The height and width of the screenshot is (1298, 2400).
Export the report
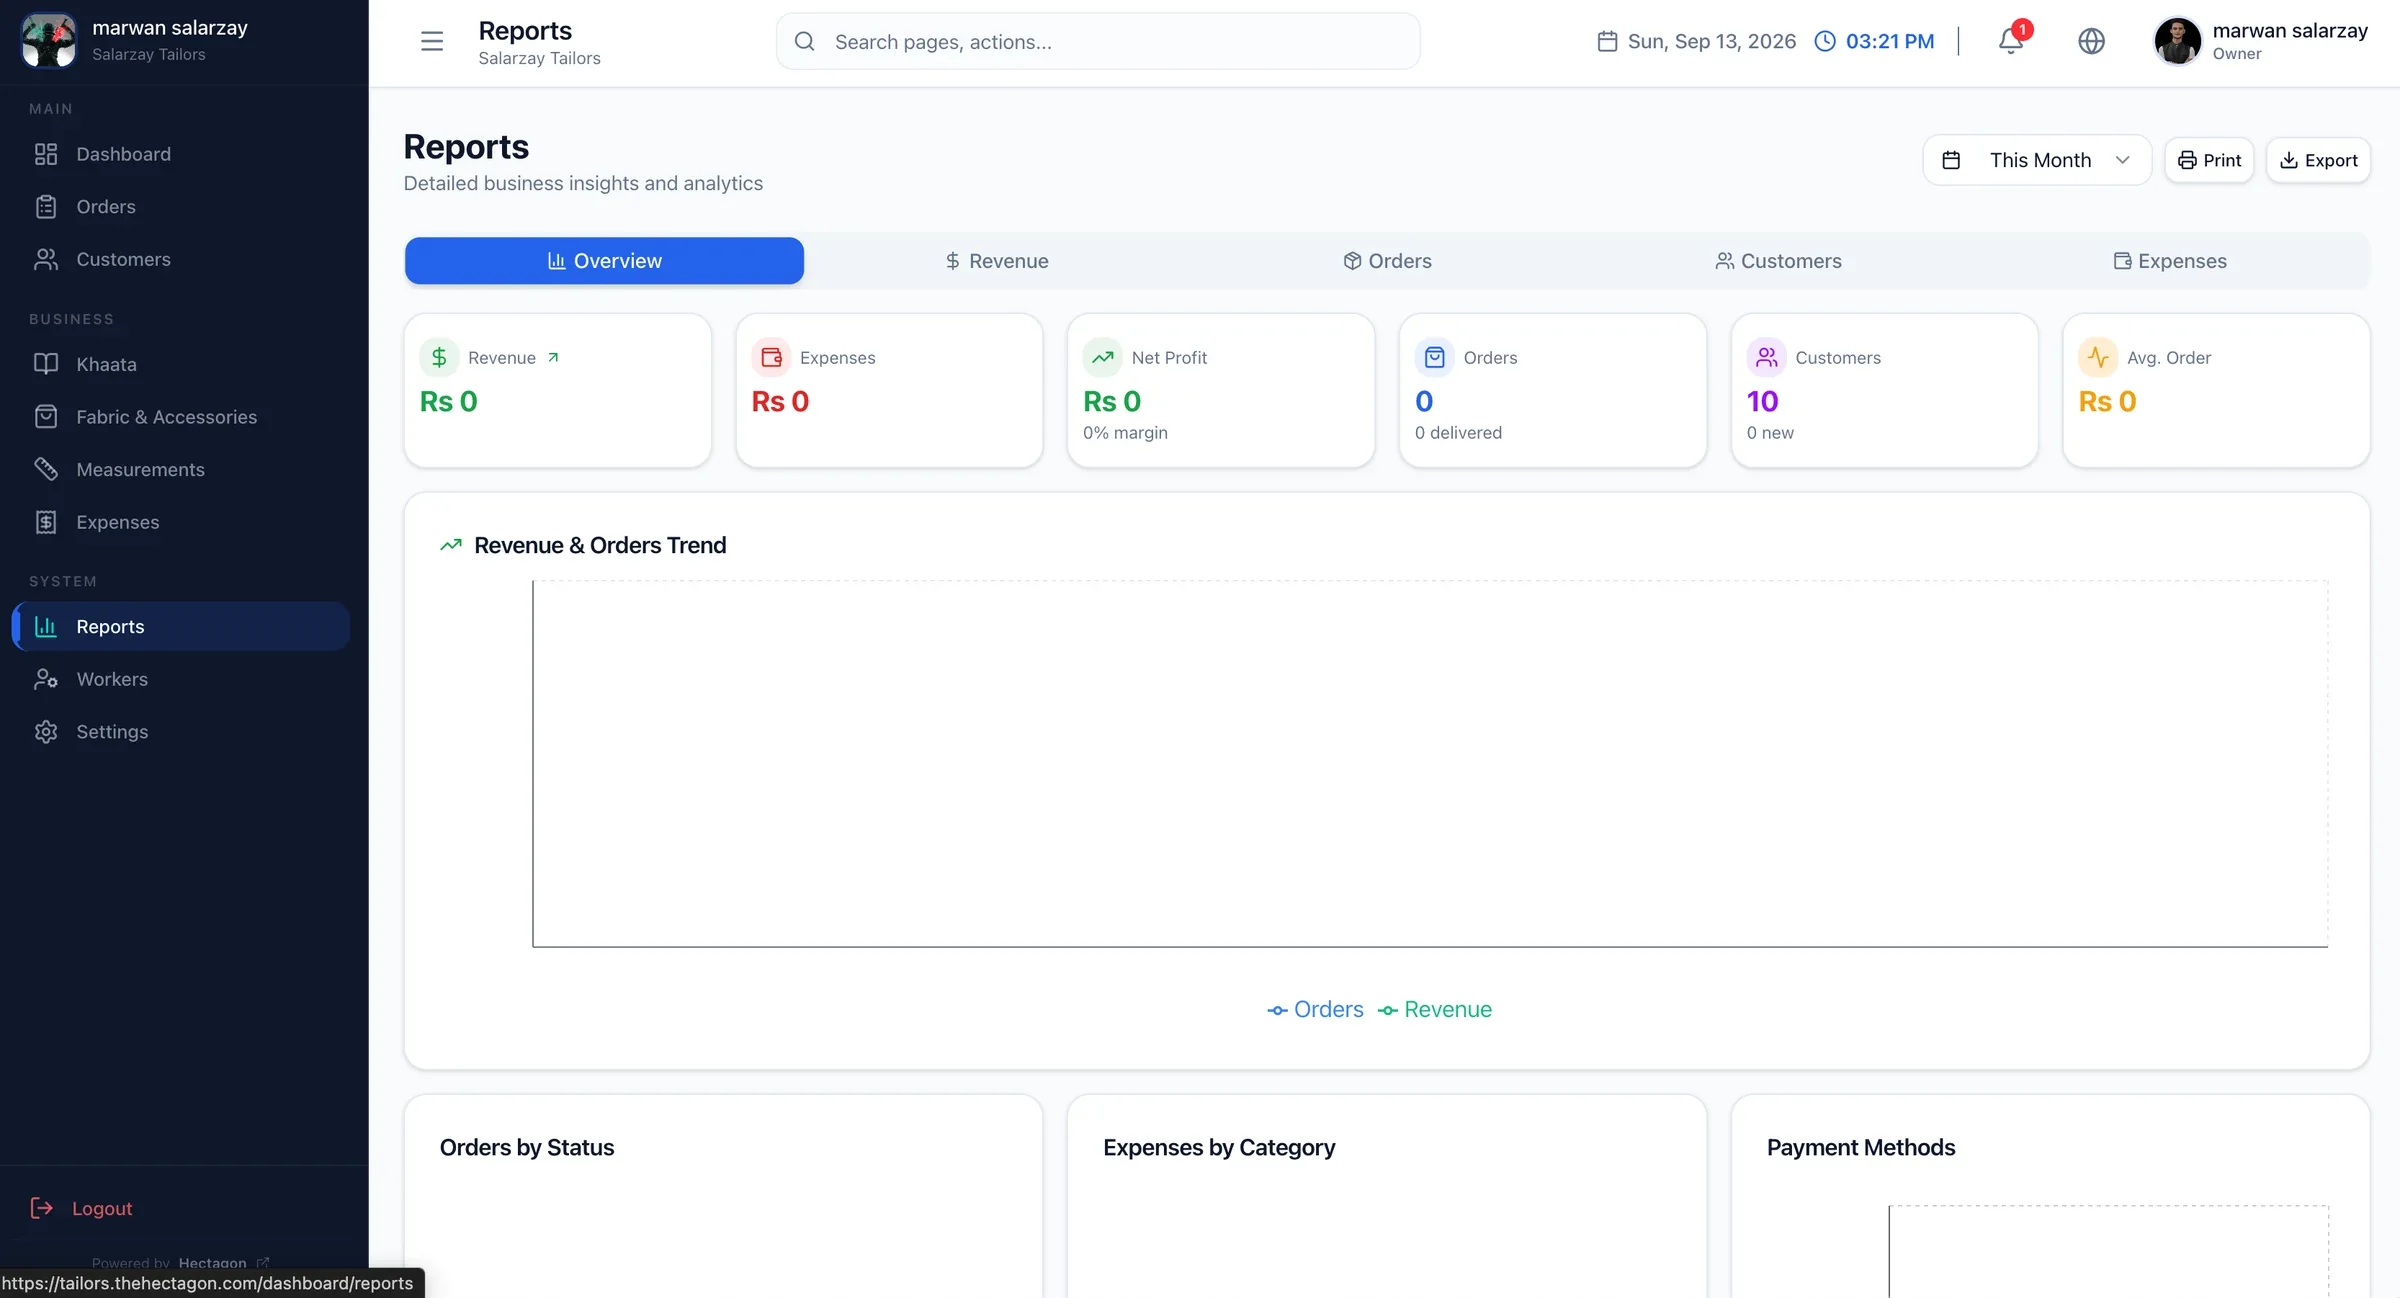point(2318,160)
